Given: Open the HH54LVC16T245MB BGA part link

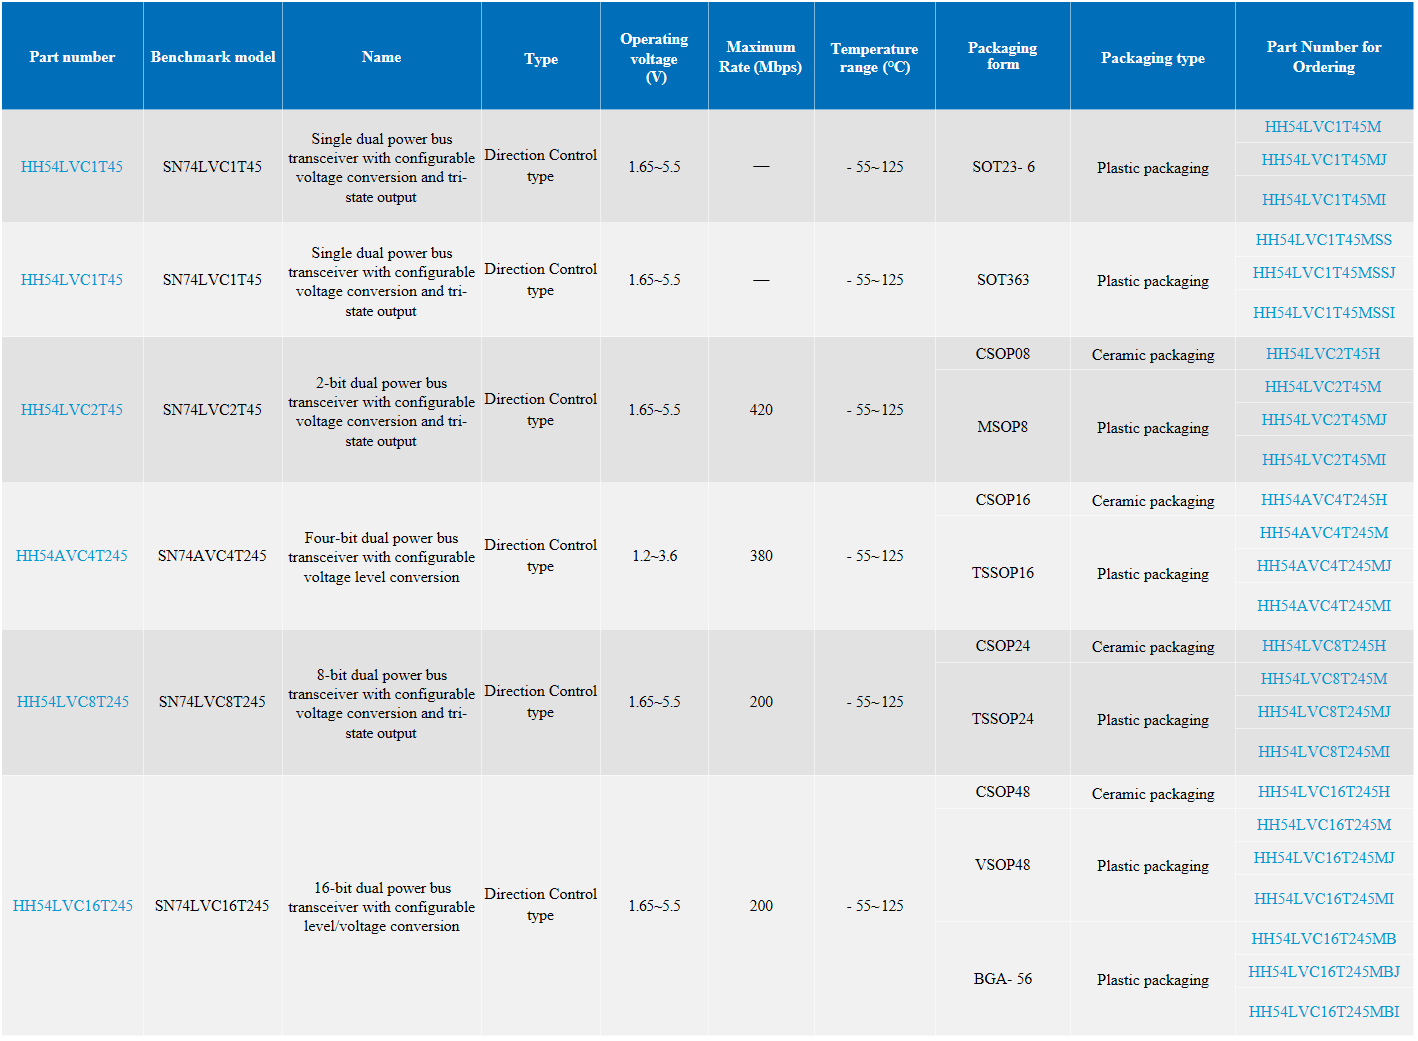Looking at the screenshot, I should tap(1323, 939).
